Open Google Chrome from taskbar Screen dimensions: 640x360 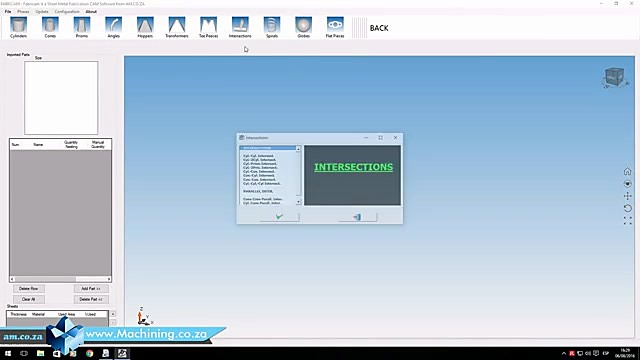(x=89, y=353)
